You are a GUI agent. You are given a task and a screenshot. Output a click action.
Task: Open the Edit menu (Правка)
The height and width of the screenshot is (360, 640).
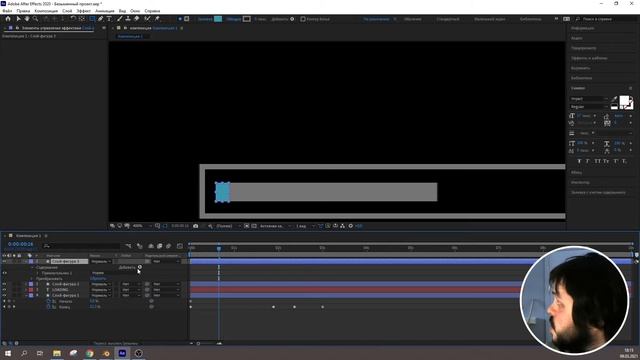click(x=23, y=11)
